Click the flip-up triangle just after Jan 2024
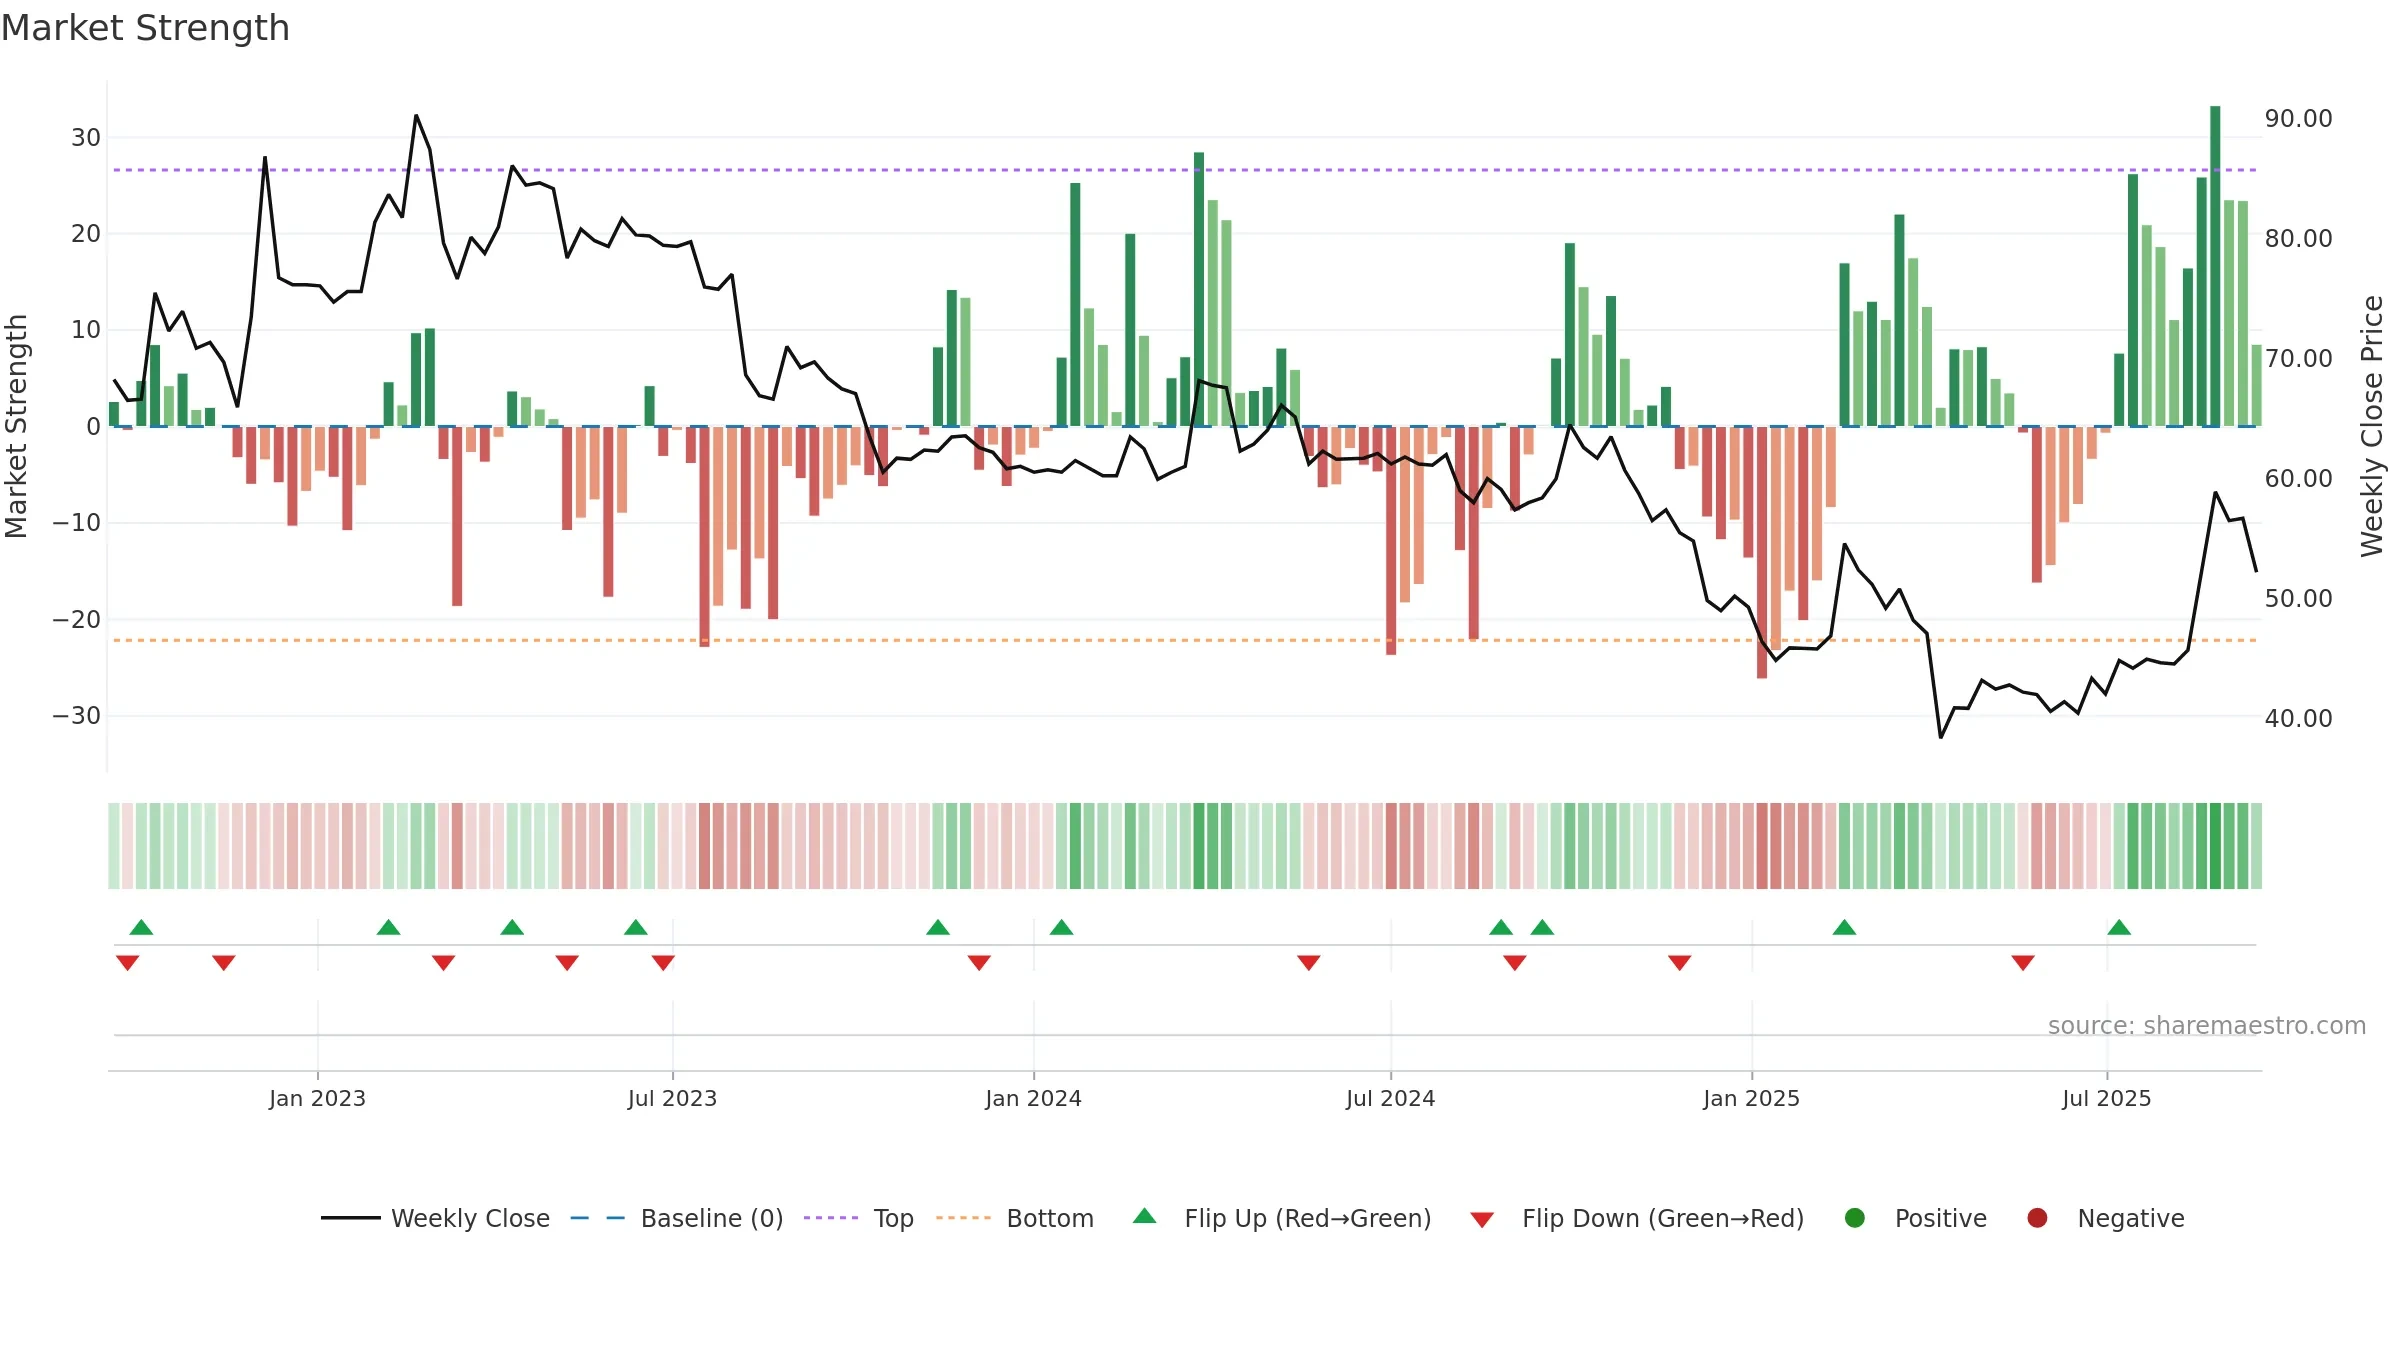2400x1350 pixels. pyautogui.click(x=1062, y=927)
